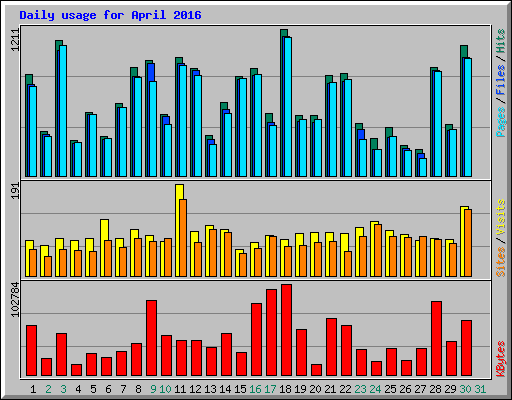Click day label "12" on the axis
The image size is (512, 400).
click(x=195, y=389)
